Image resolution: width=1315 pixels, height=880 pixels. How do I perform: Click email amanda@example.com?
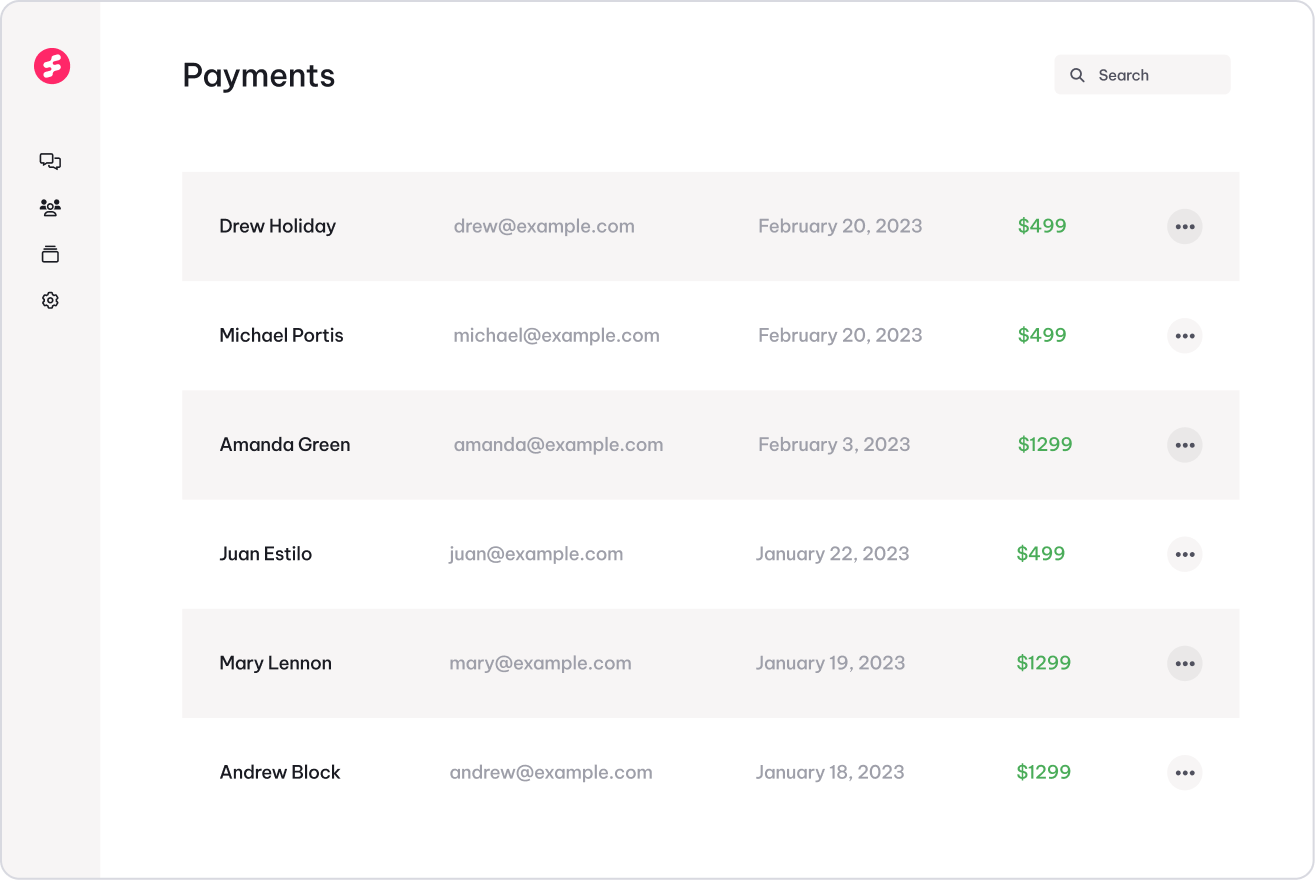point(558,445)
